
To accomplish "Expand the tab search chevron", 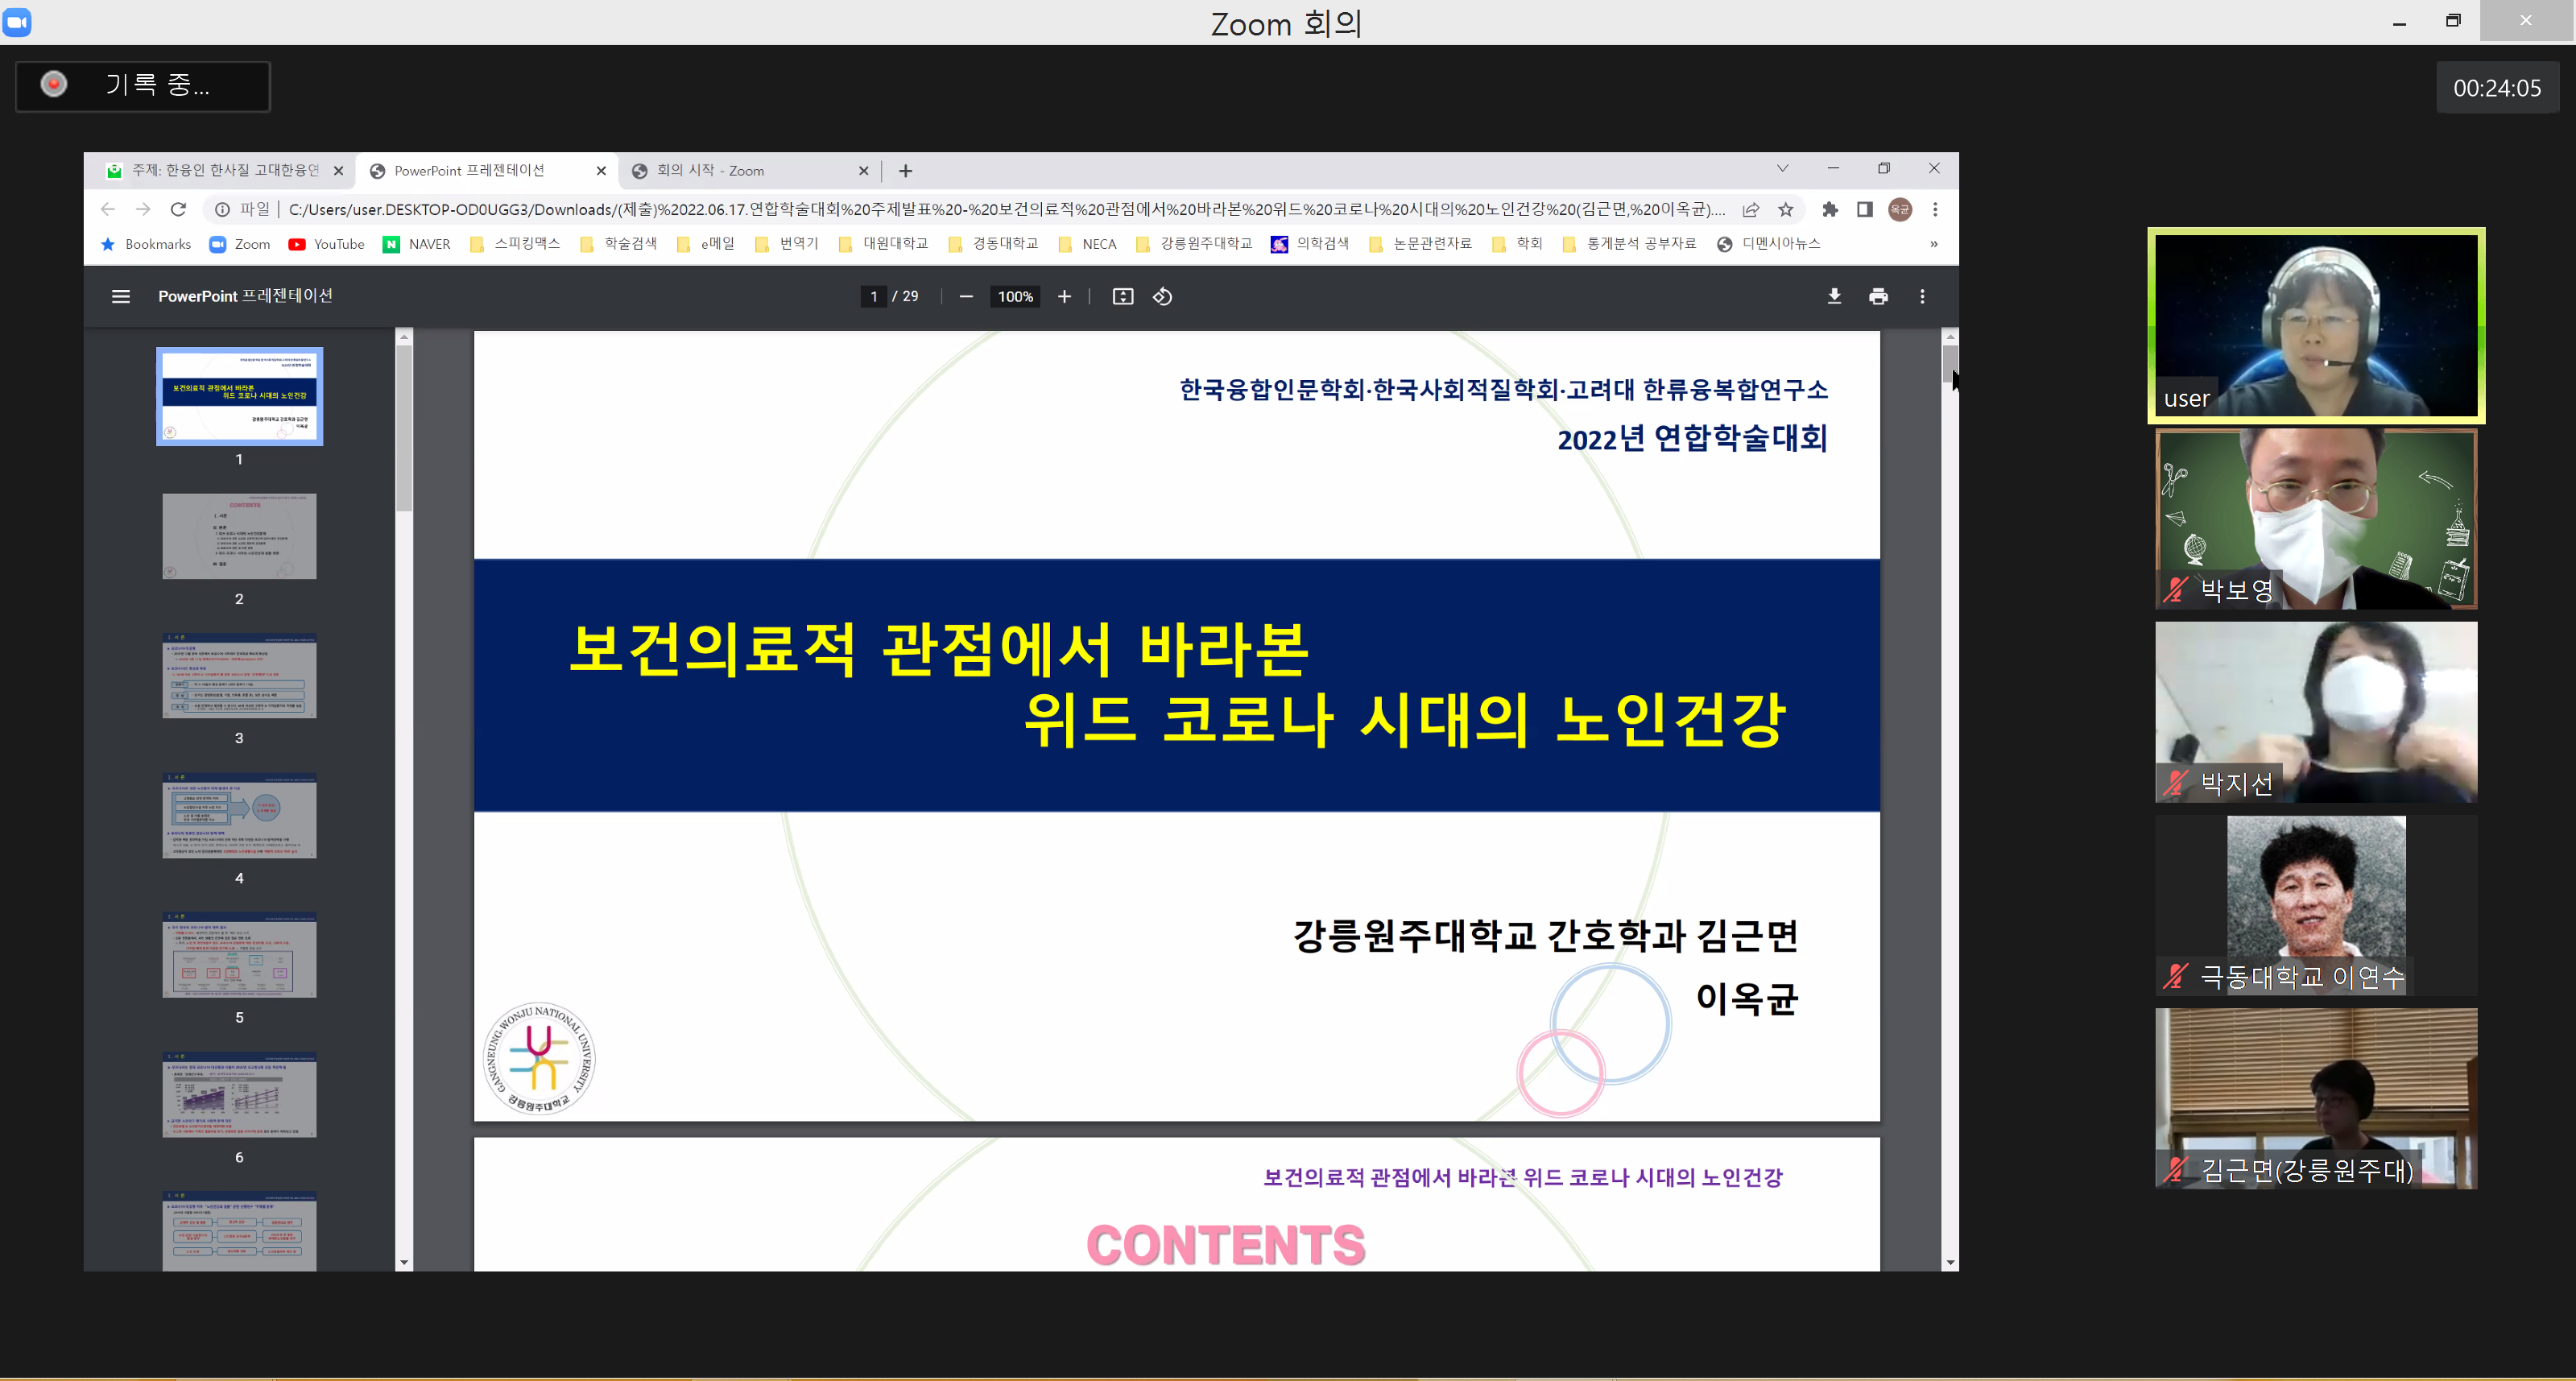I will coord(1782,169).
